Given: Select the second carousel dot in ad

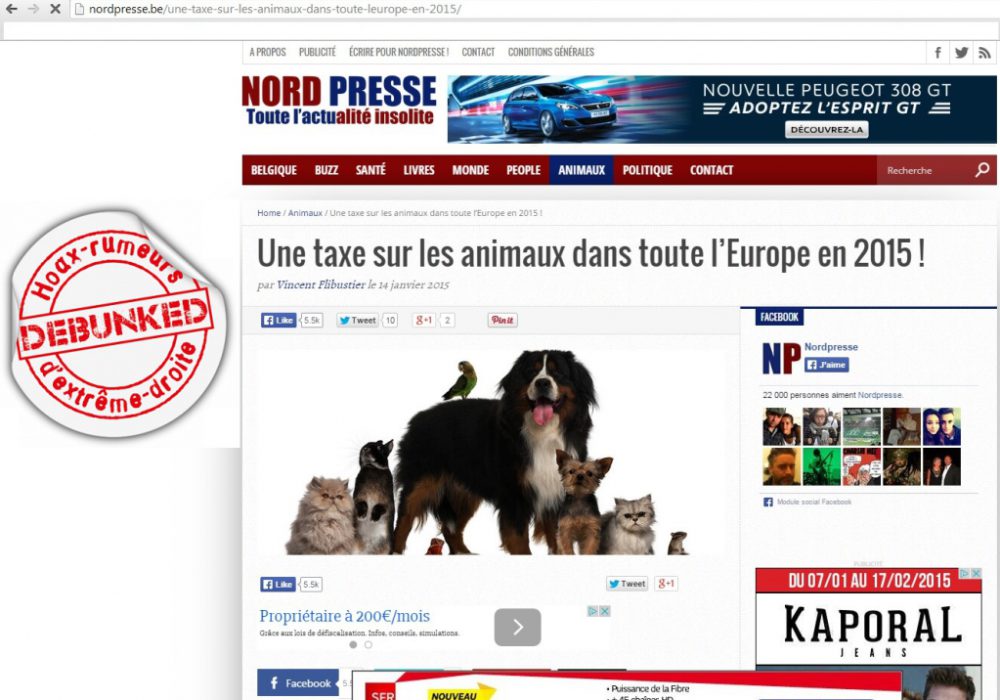Looking at the screenshot, I should pyautogui.click(x=368, y=645).
